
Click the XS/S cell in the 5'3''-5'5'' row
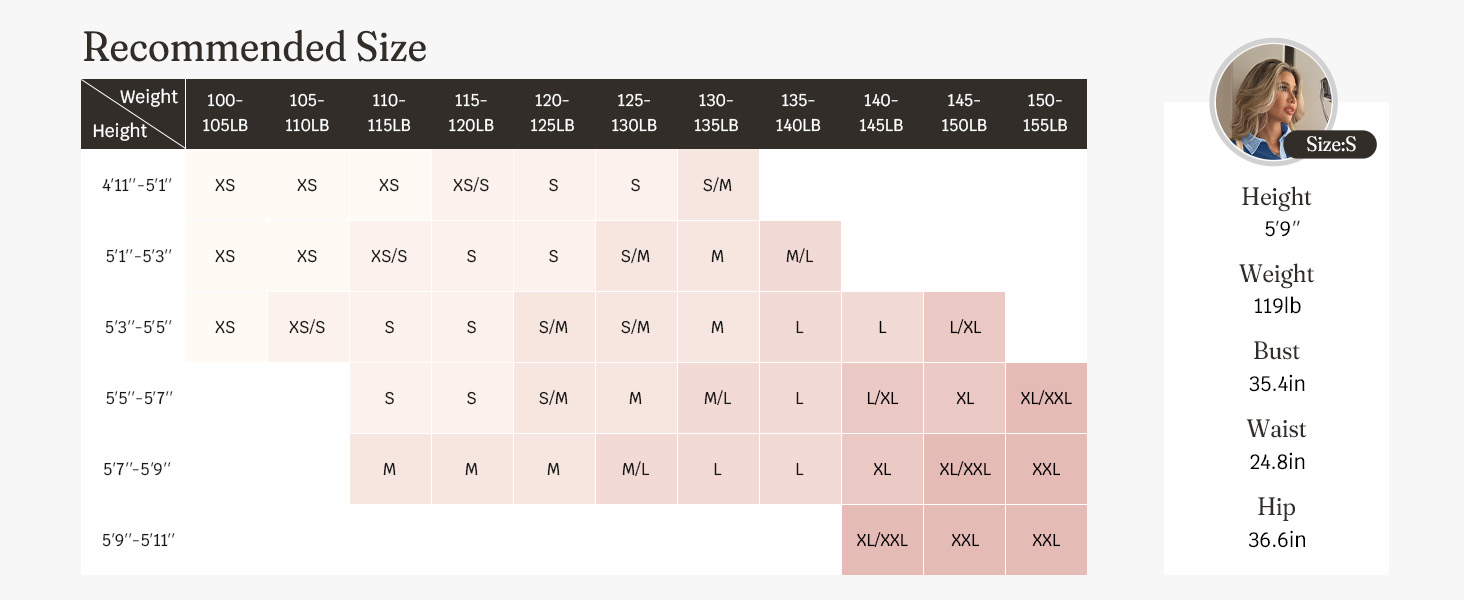click(307, 327)
